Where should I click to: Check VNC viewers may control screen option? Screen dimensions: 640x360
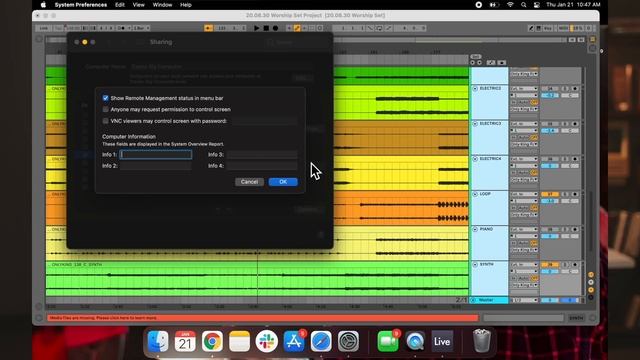pos(106,121)
